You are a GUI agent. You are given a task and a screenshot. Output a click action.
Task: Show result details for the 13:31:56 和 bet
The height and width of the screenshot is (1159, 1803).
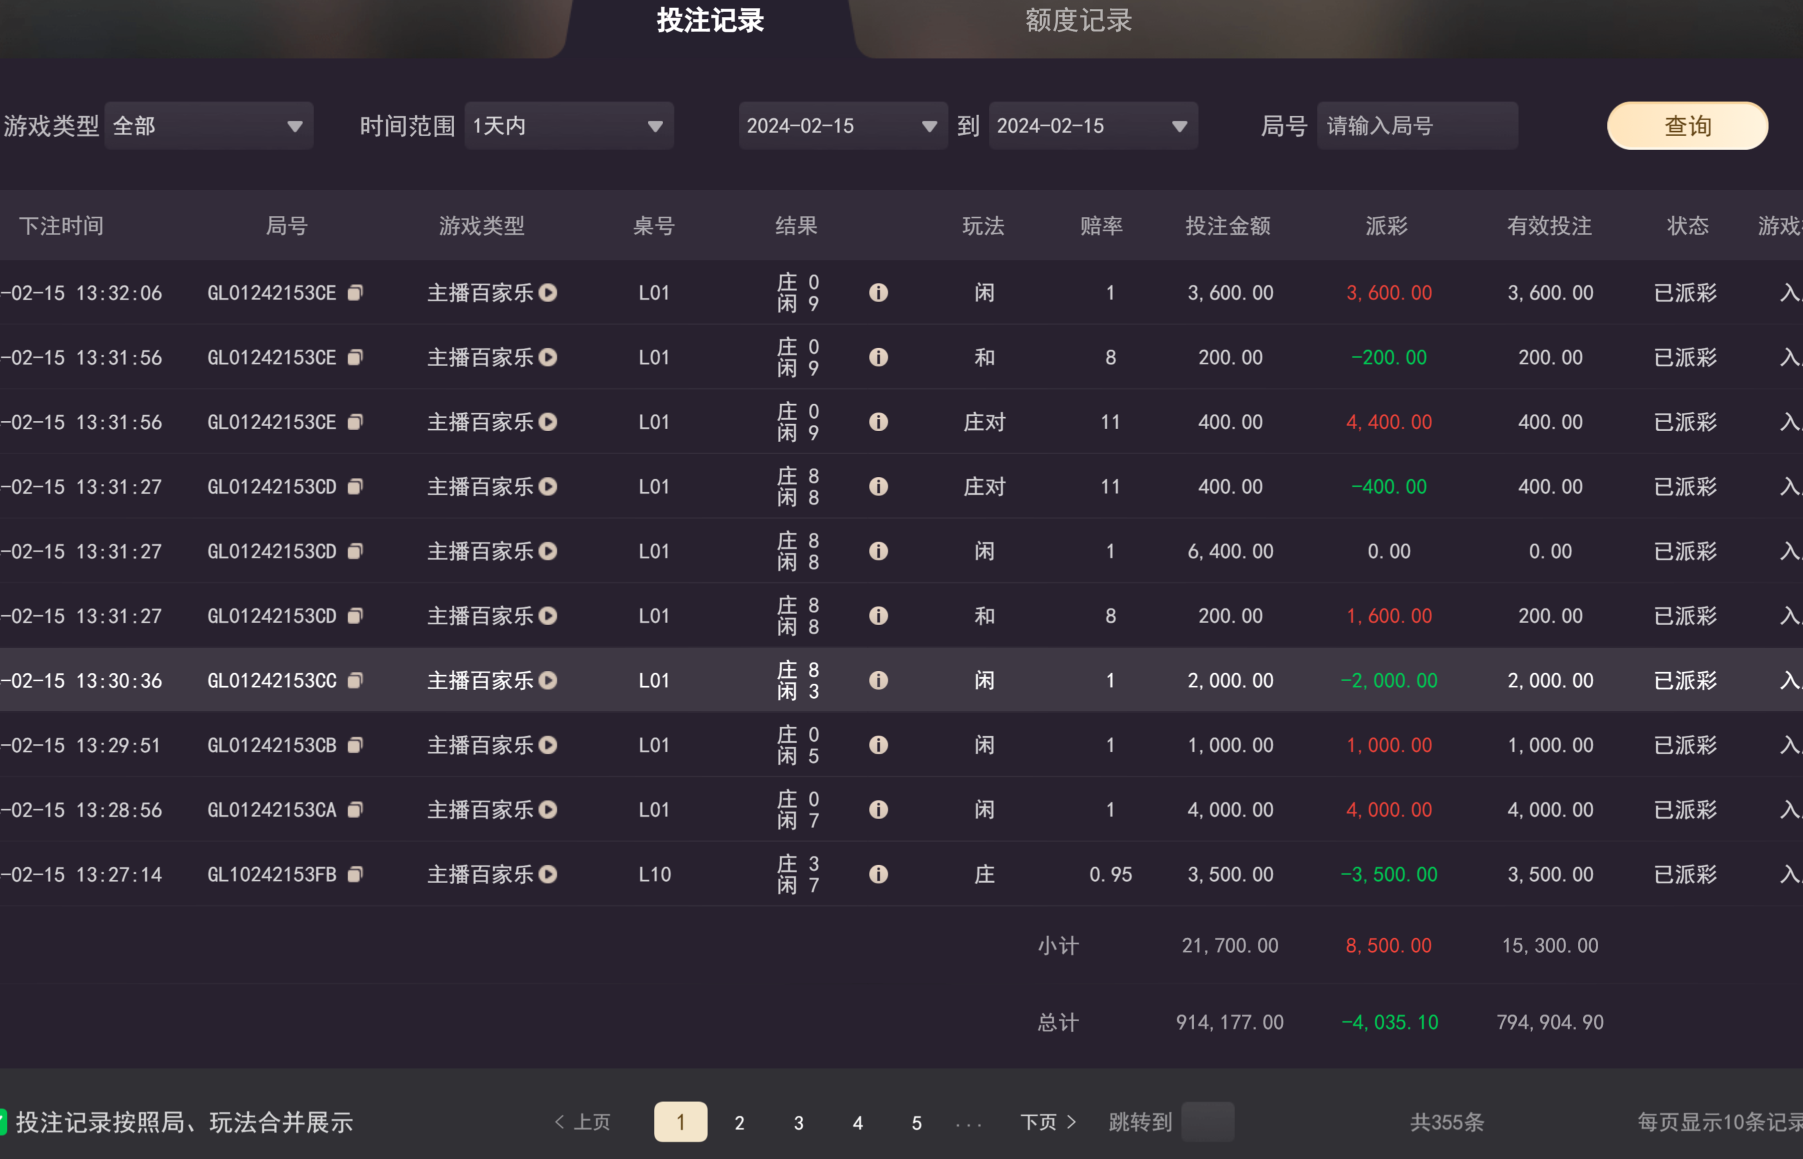click(879, 357)
